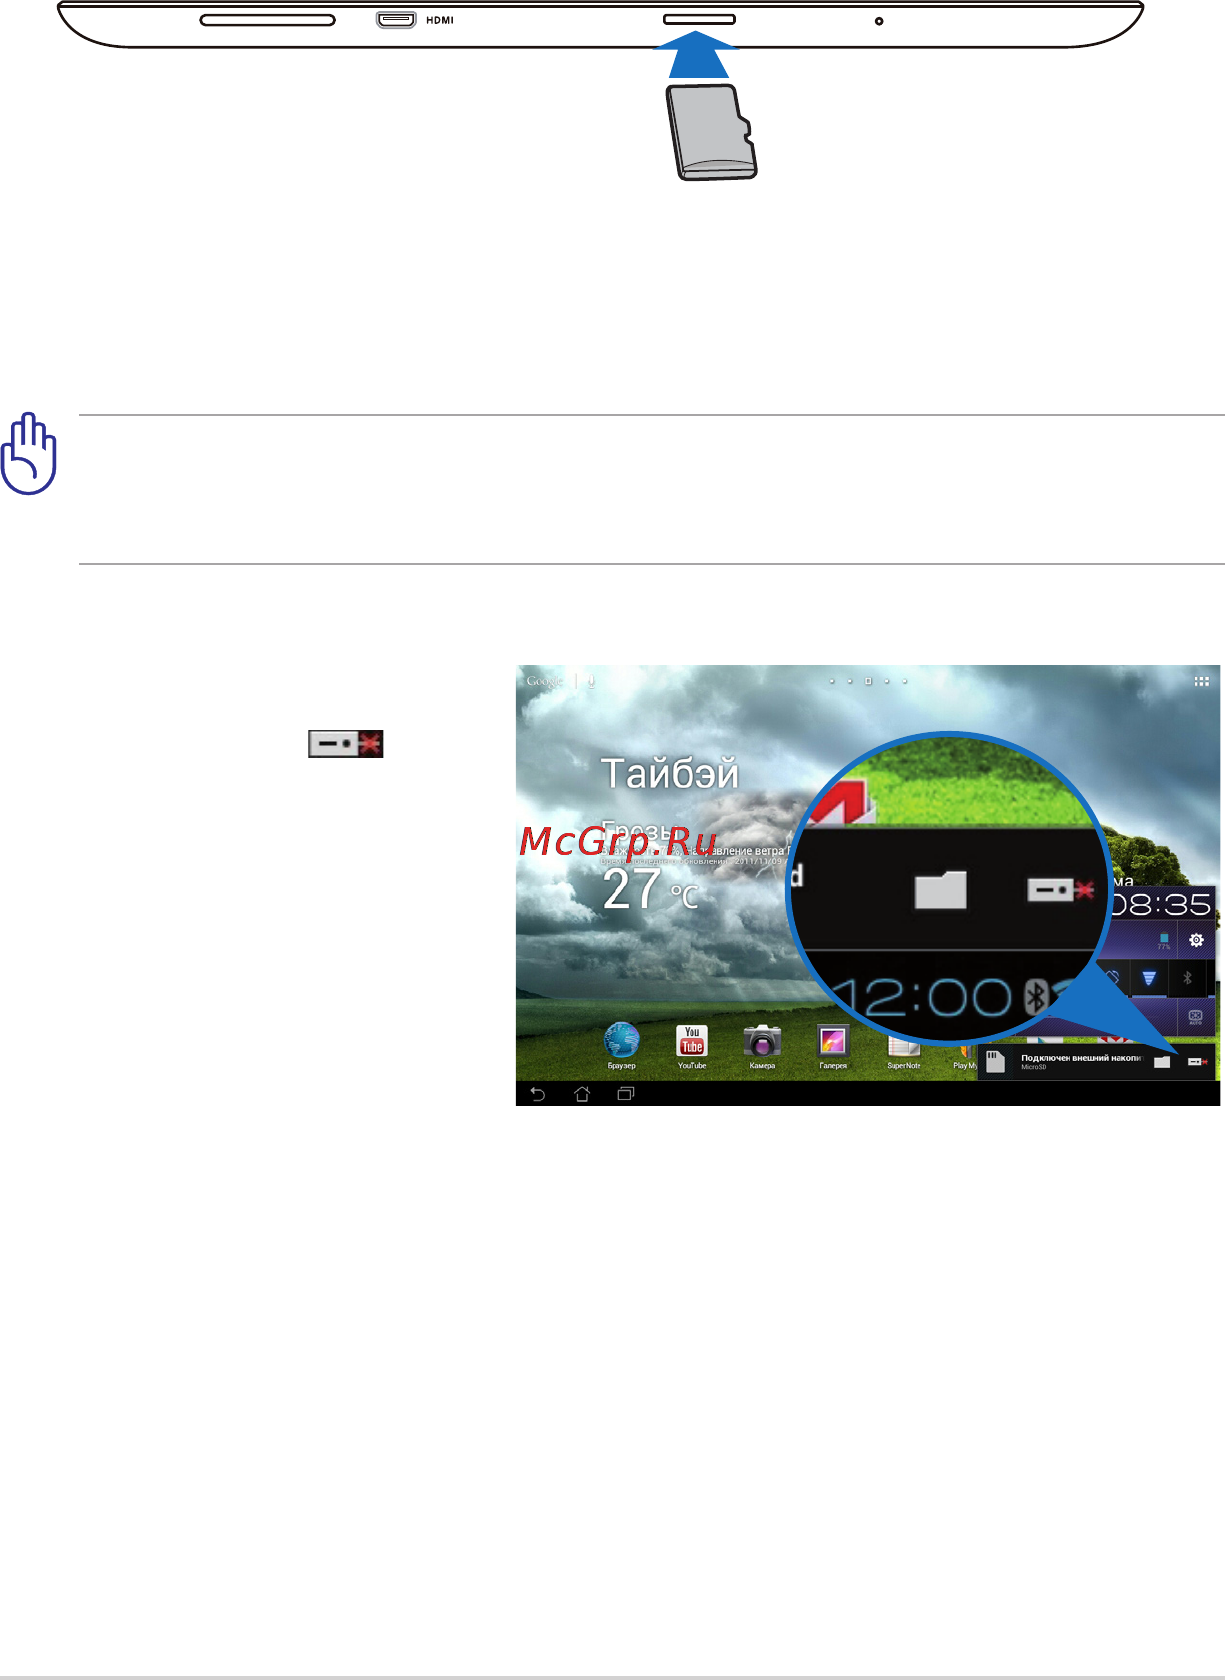Screen dimensions: 1225x1680
Task: Toggle the AUTO brightness quick setting
Action: (1195, 1017)
